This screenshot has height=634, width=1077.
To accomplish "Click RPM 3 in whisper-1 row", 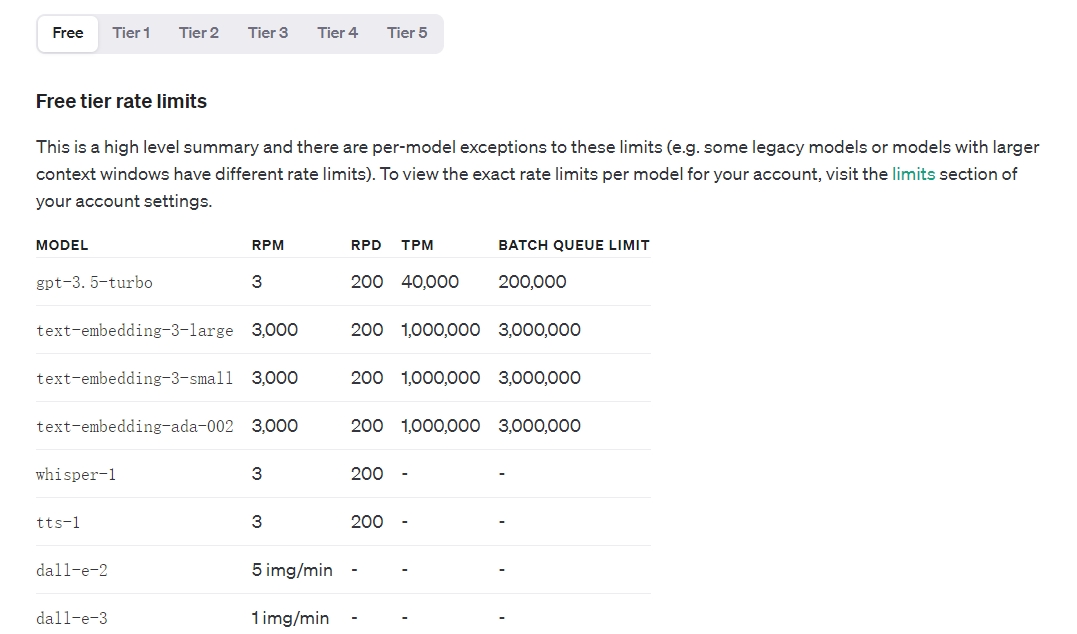I will (x=257, y=474).
